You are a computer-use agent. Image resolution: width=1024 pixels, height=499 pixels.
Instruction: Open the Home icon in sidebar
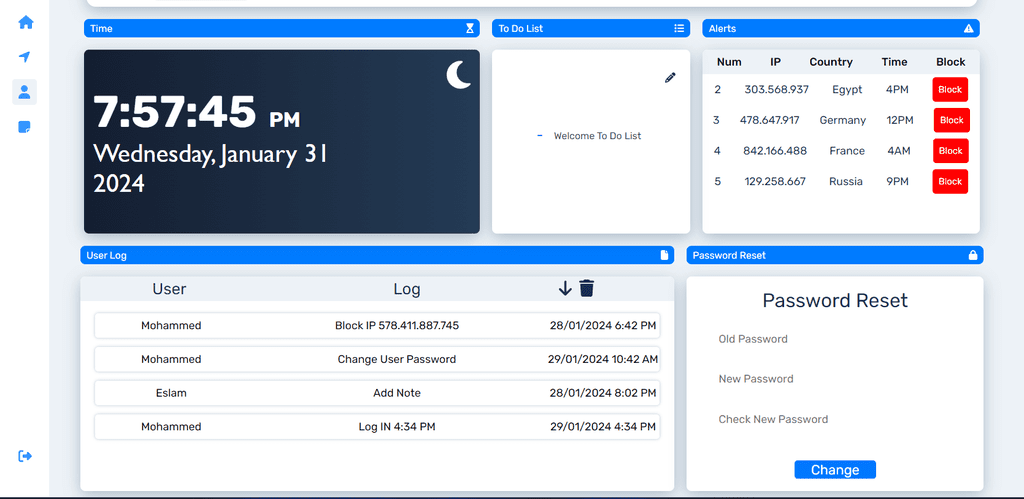(x=25, y=23)
